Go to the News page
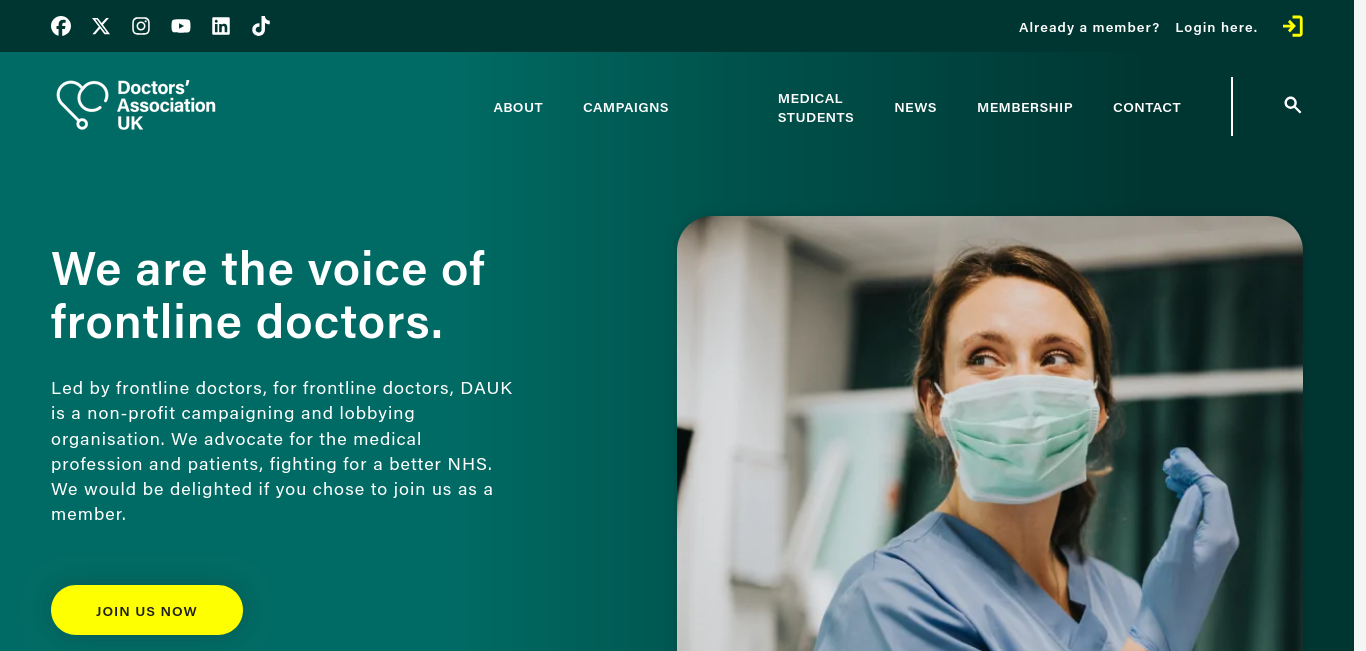Image resolution: width=1366 pixels, height=651 pixels. (915, 107)
